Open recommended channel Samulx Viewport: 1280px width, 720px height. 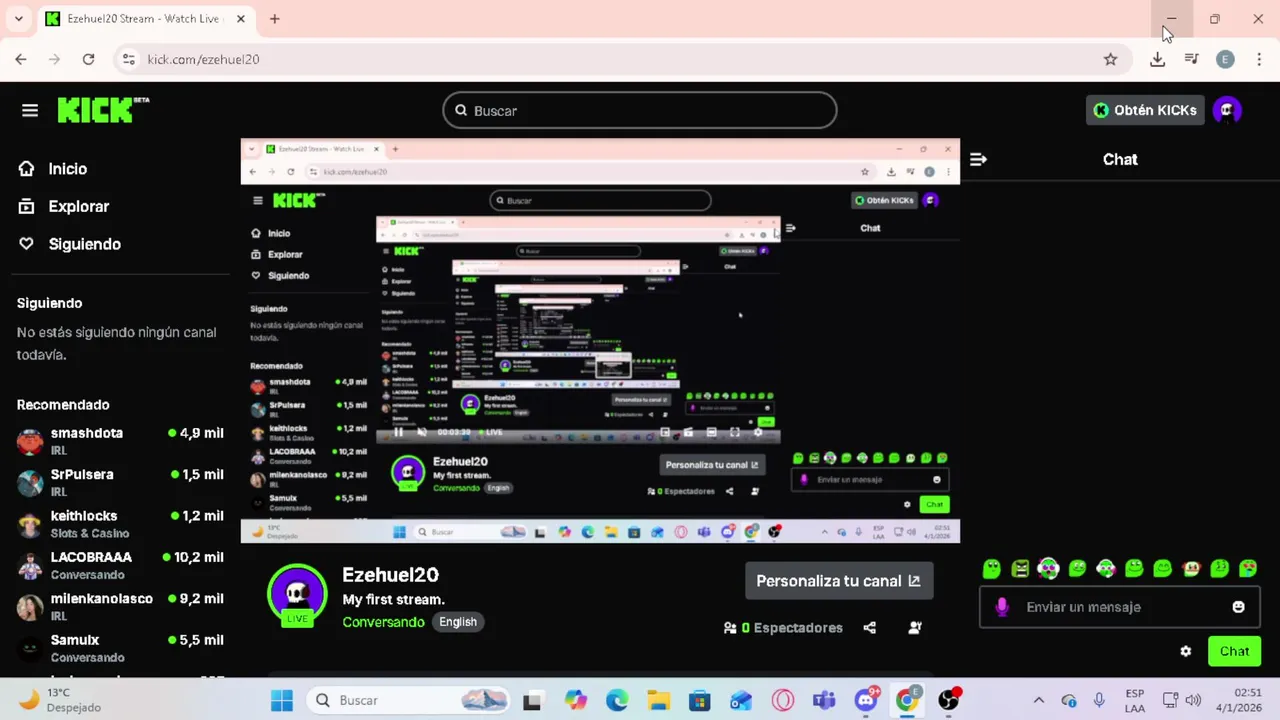coord(120,648)
